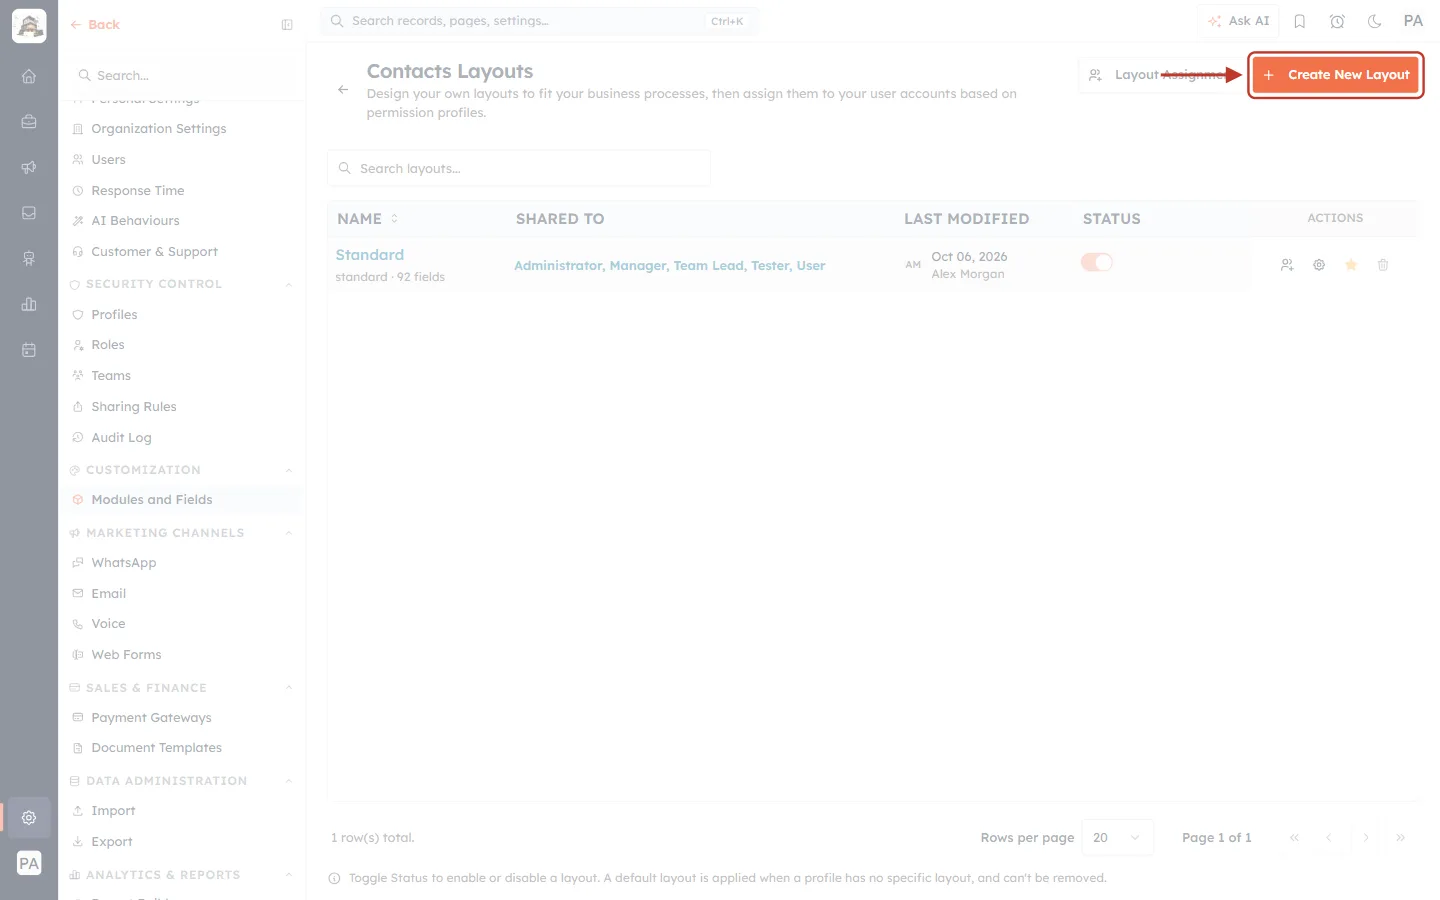Click the sidebar Search field
Image resolution: width=1440 pixels, height=900 pixels.
pyautogui.click(x=181, y=76)
